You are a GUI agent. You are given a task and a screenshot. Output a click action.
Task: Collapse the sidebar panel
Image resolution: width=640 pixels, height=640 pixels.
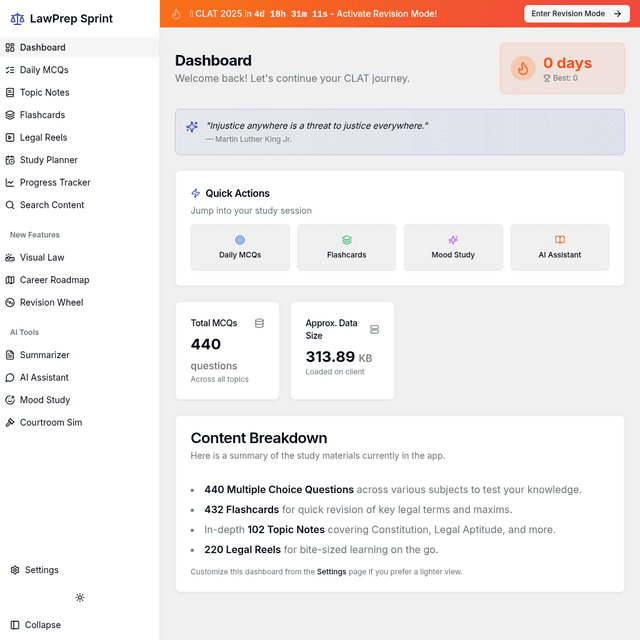coord(35,625)
